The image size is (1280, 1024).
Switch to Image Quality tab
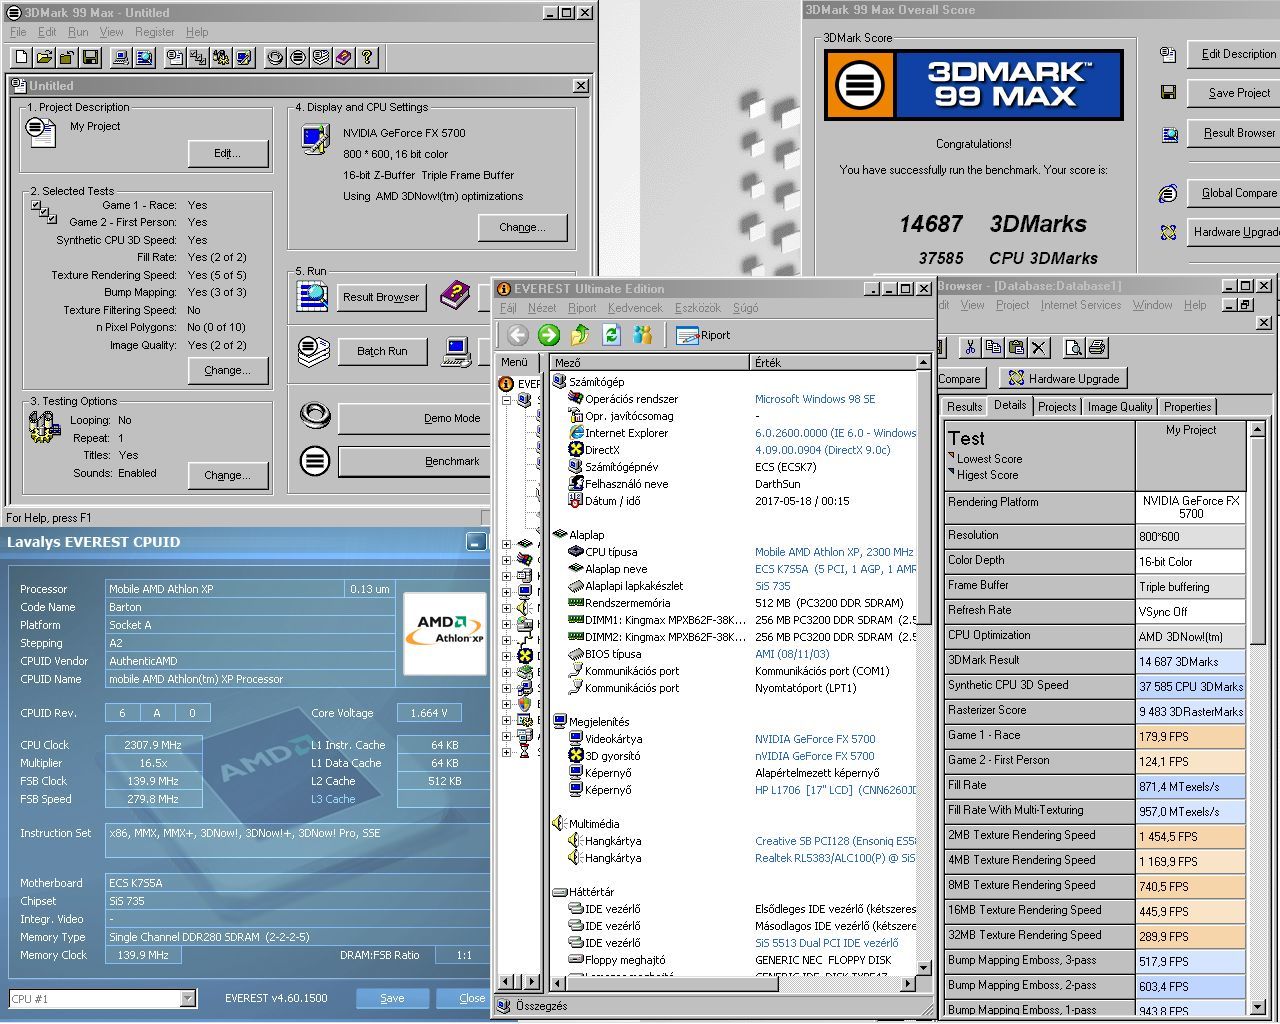pos(1119,406)
